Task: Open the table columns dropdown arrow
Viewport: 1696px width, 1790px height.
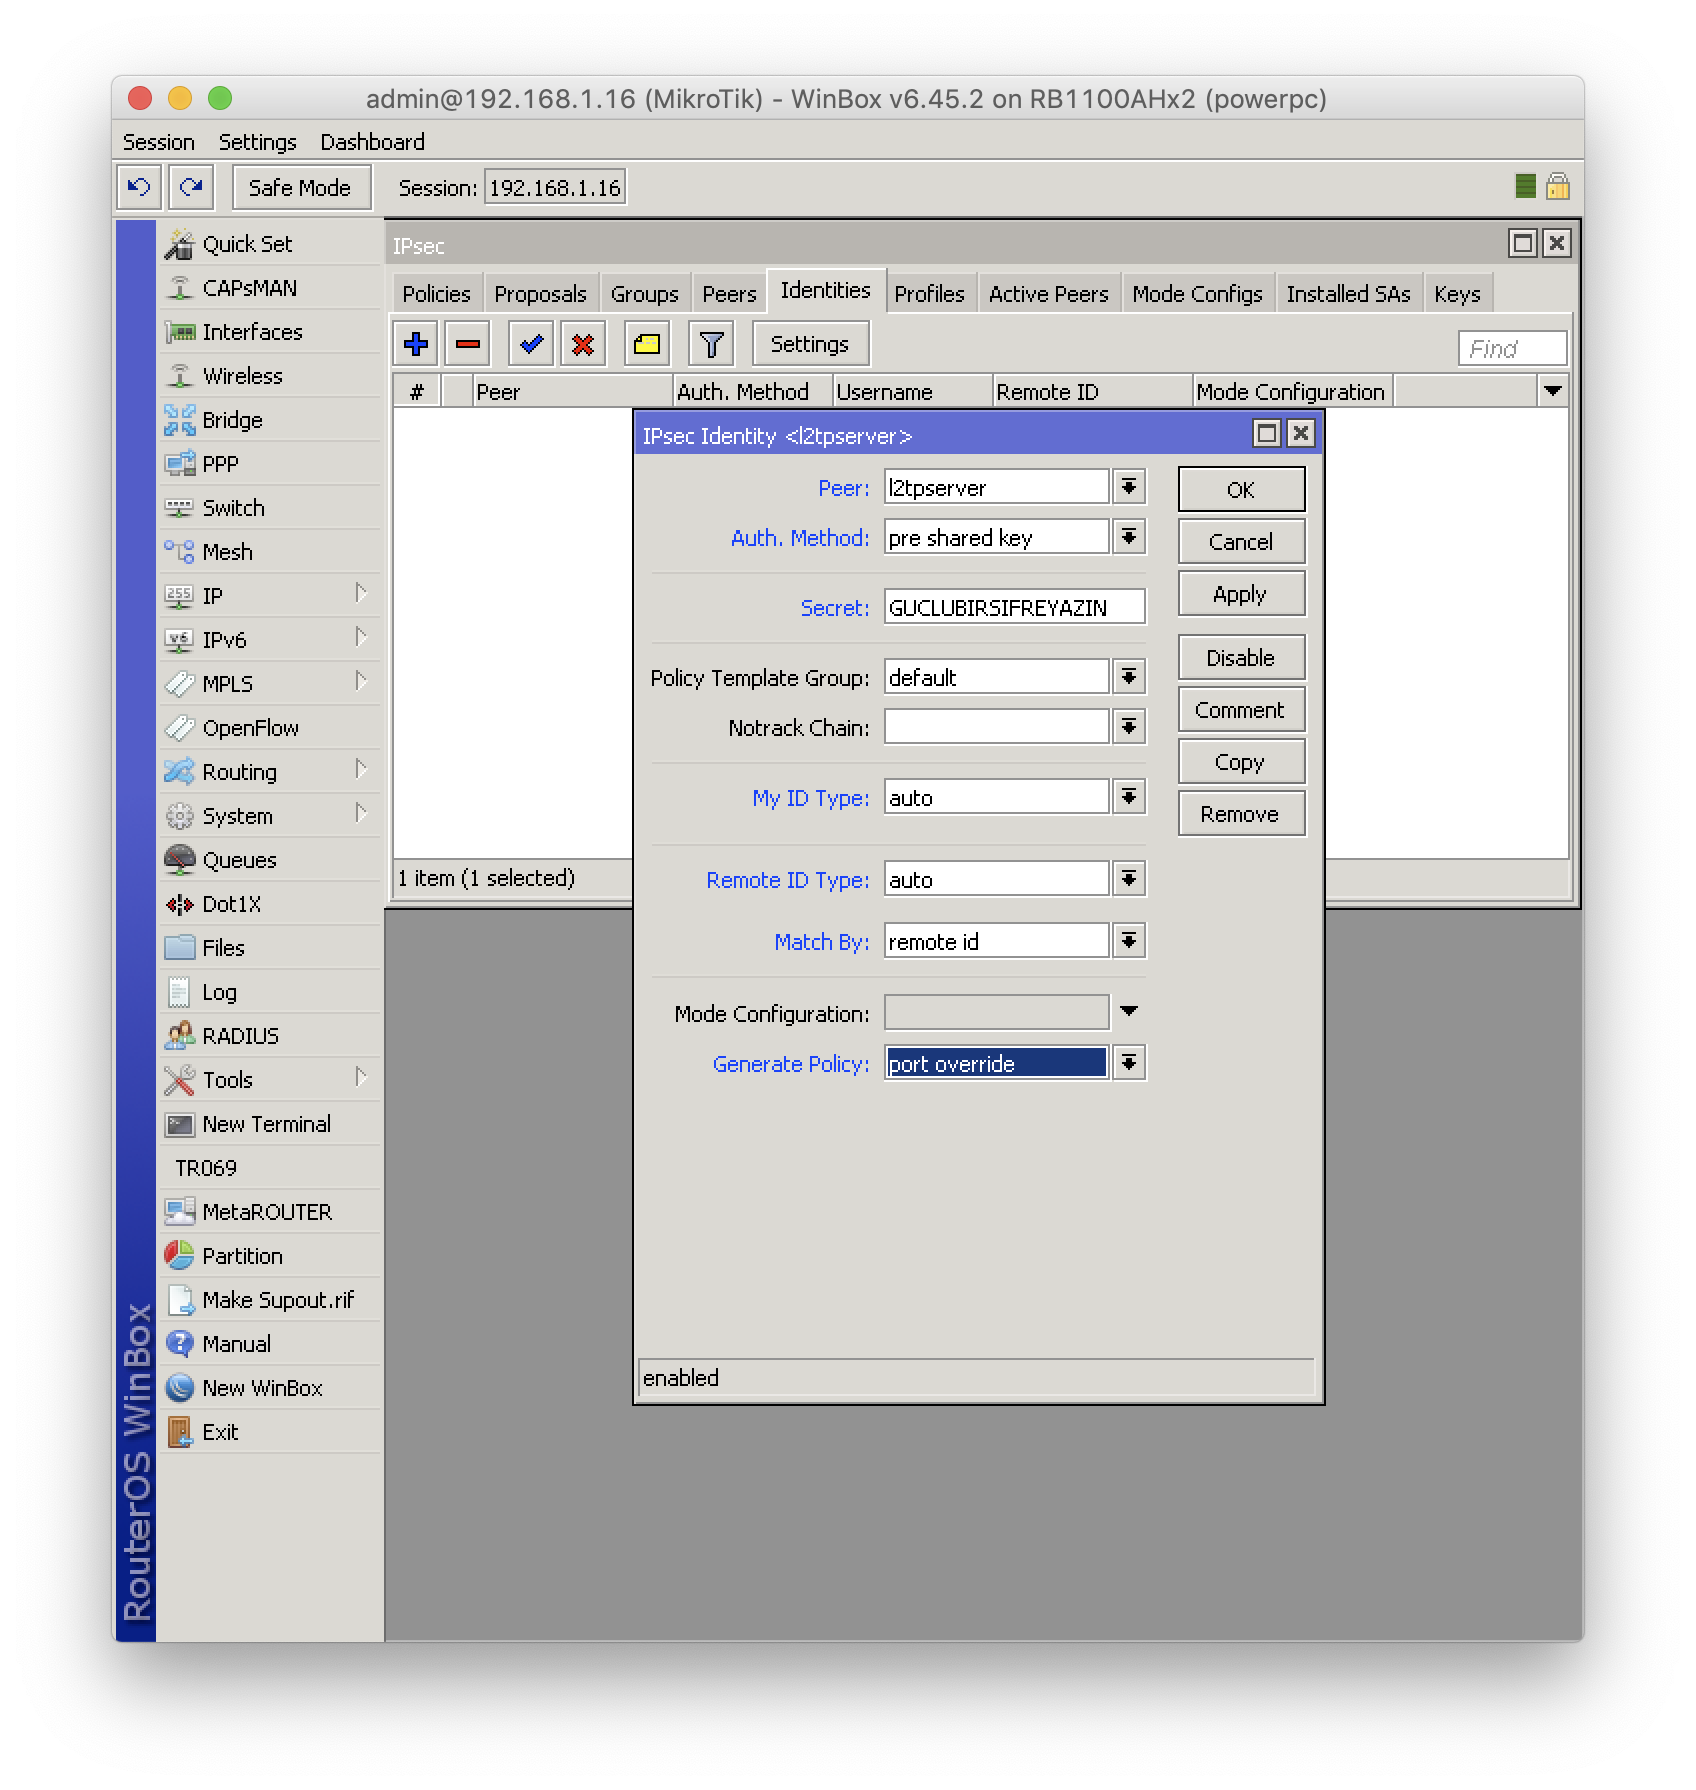Action: coord(1552,391)
